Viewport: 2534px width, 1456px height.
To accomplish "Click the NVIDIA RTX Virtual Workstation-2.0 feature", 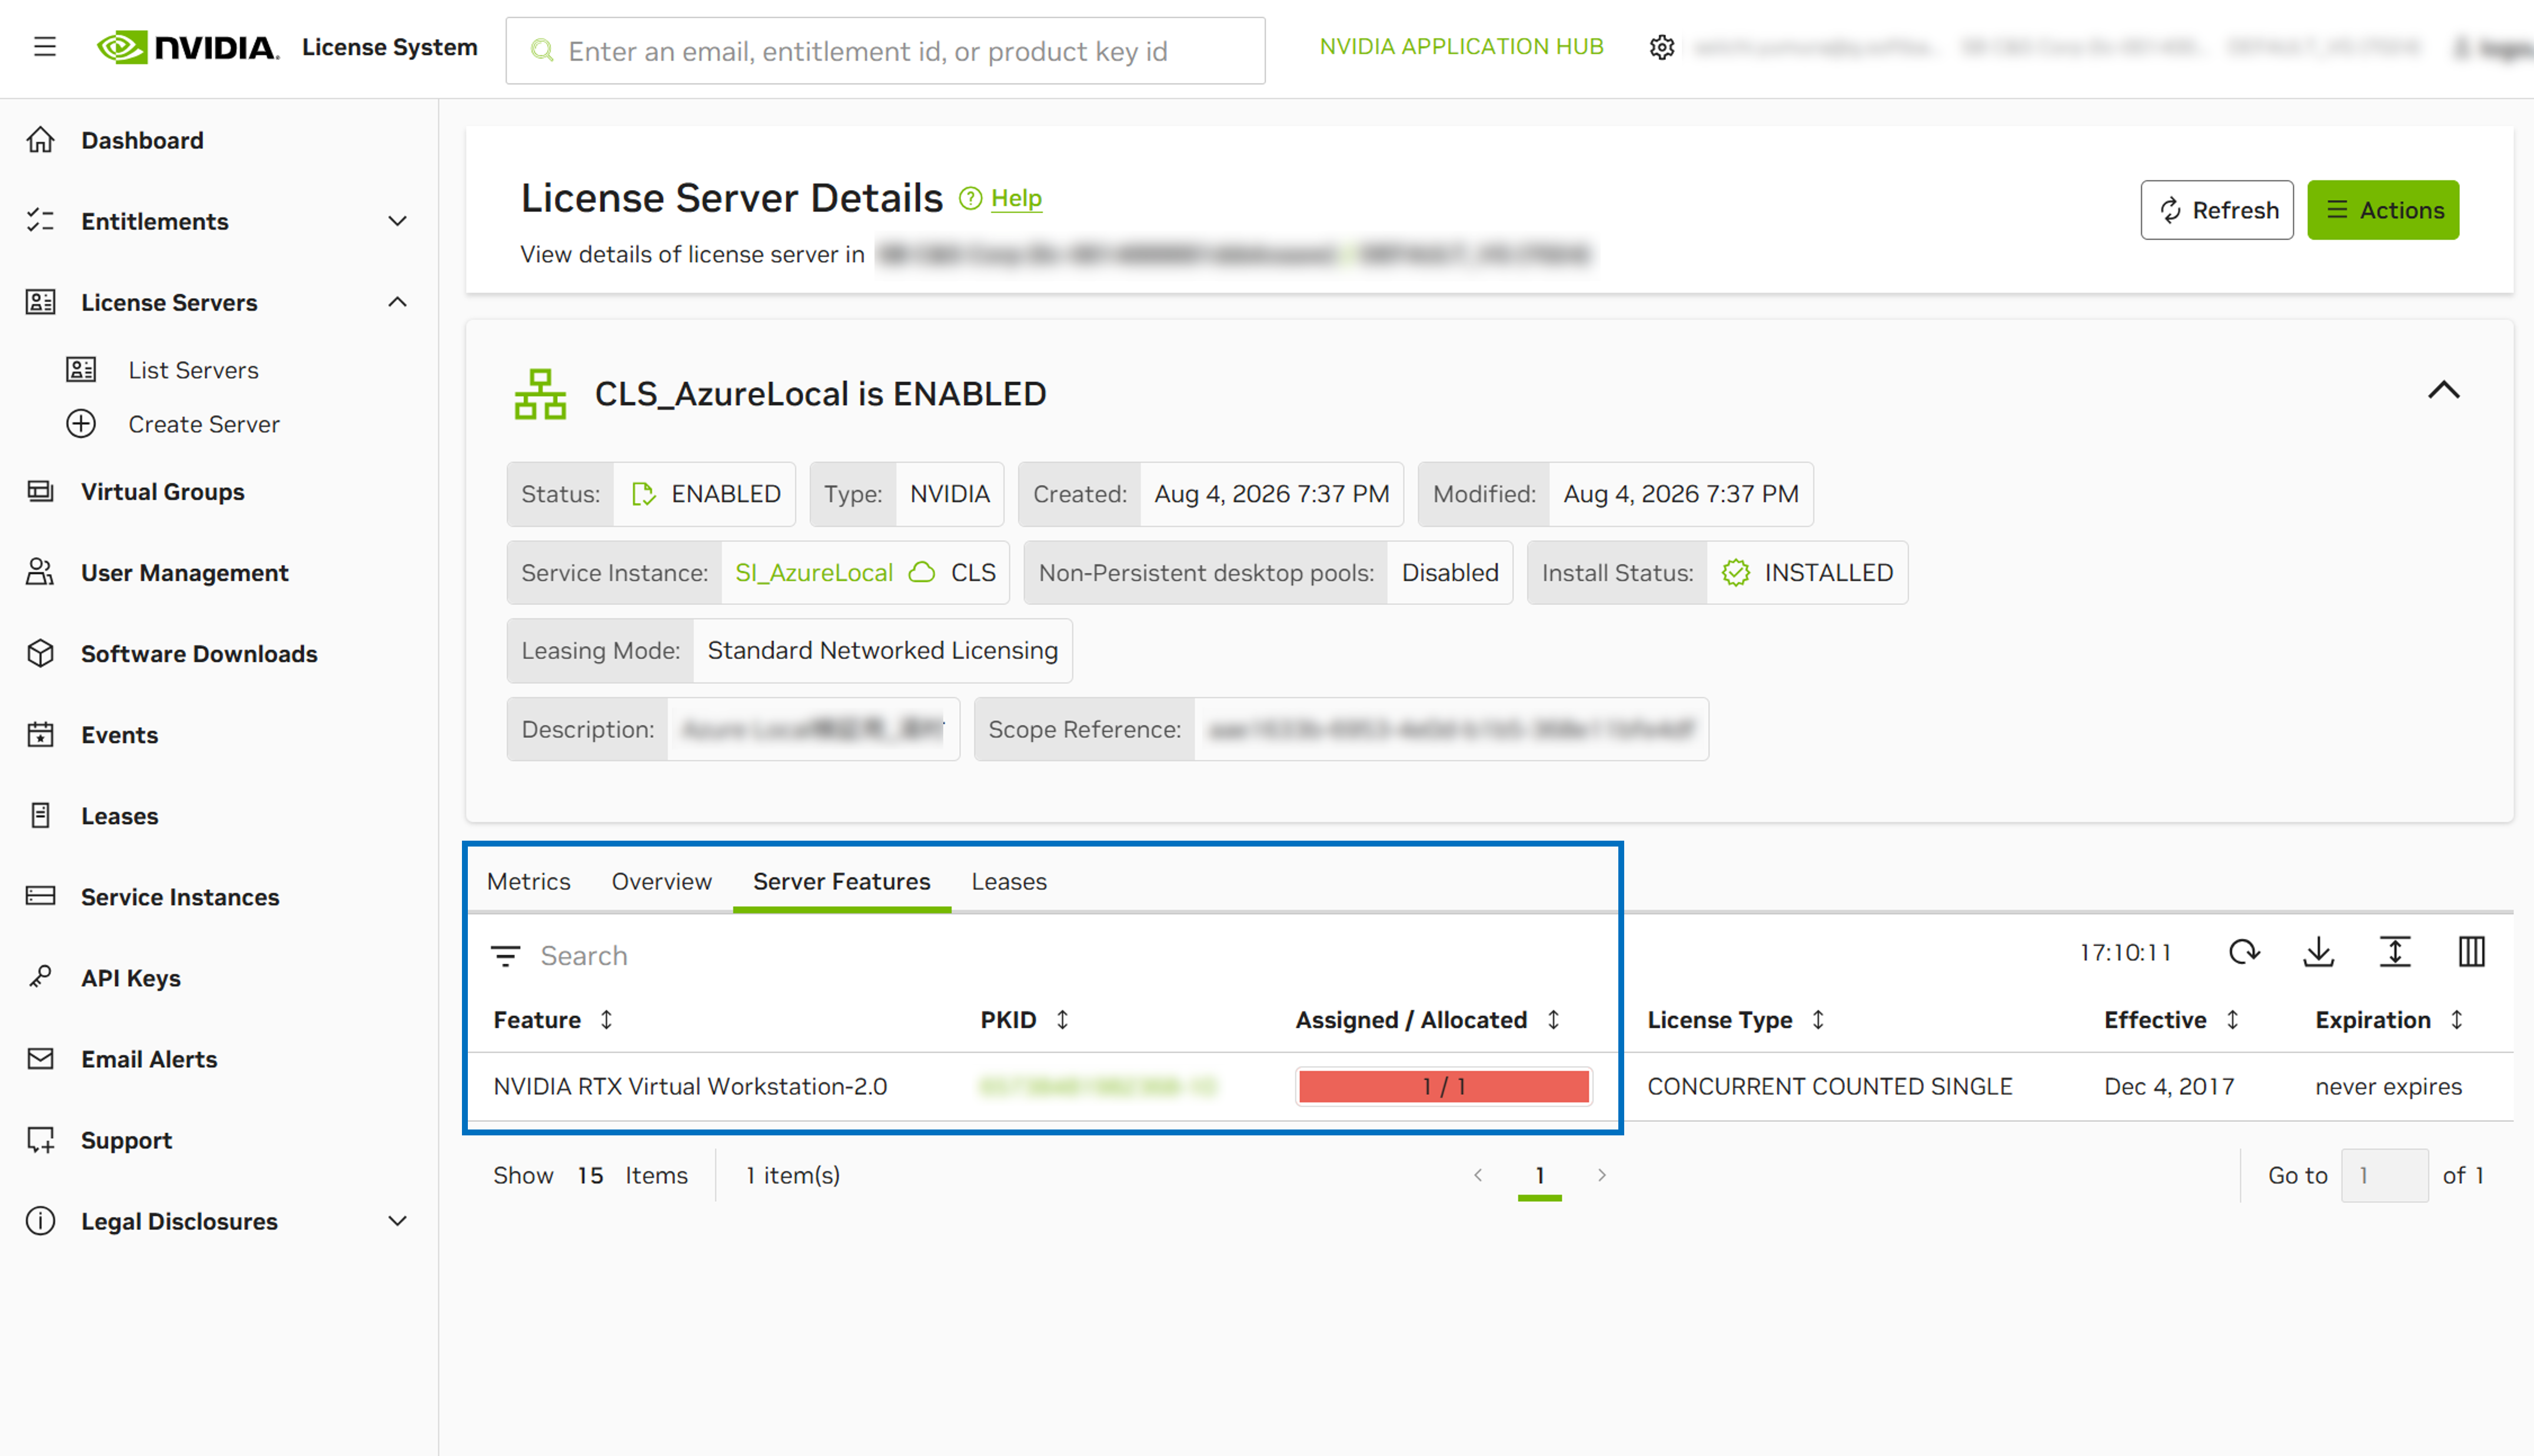I will [x=690, y=1086].
